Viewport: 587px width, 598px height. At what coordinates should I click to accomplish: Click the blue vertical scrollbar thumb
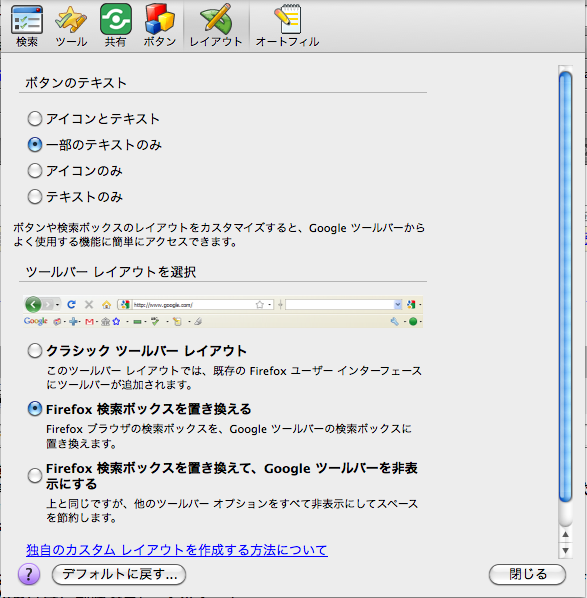point(565,286)
